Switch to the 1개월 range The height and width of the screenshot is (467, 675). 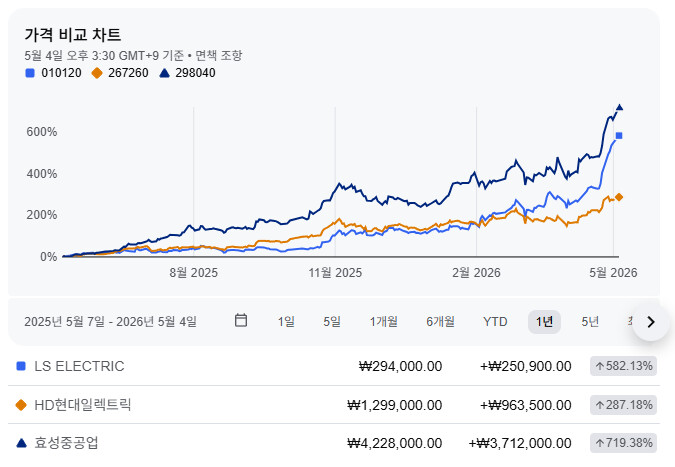pos(384,322)
